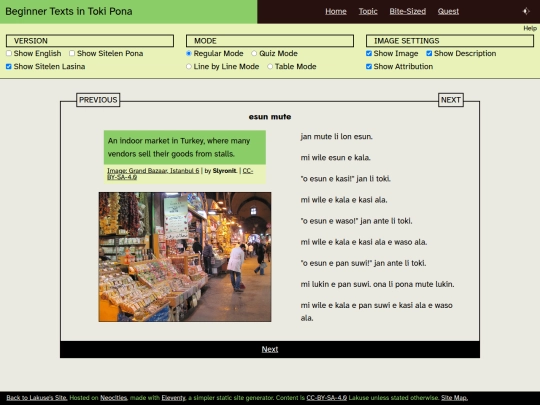
Task: Click line 'jan mute li lon esun.'
Action: coord(336,137)
